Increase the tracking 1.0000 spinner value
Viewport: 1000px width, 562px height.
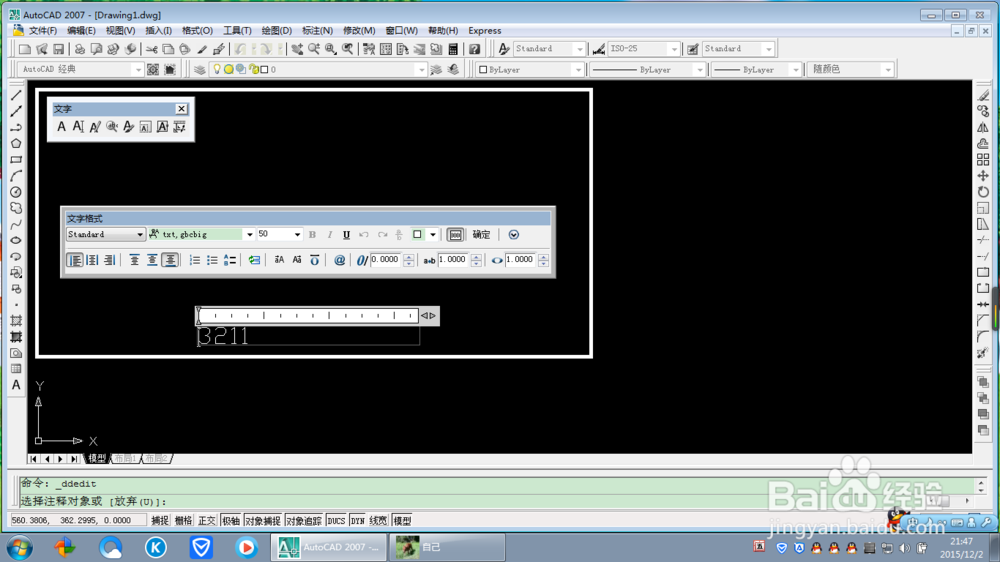pyautogui.click(x=476, y=256)
